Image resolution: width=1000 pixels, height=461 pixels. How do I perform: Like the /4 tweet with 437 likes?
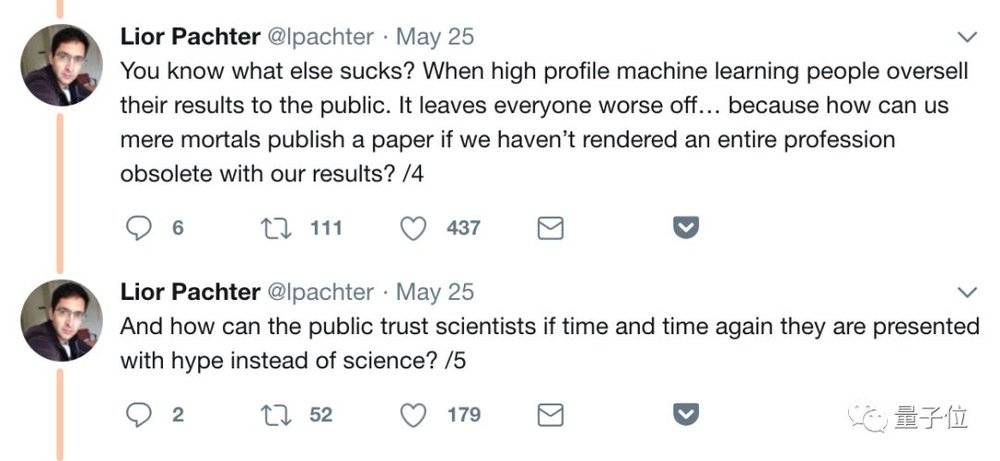(x=413, y=228)
